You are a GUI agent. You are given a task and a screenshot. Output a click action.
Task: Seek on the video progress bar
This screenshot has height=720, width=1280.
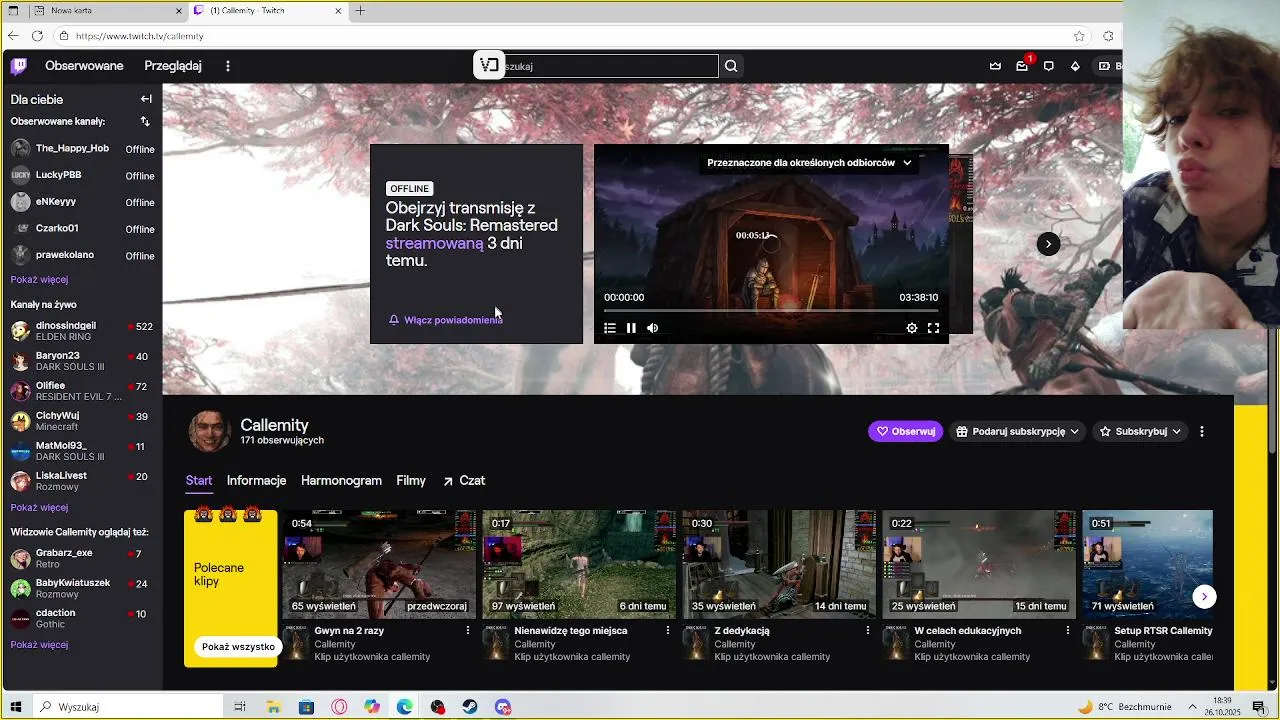coord(771,311)
